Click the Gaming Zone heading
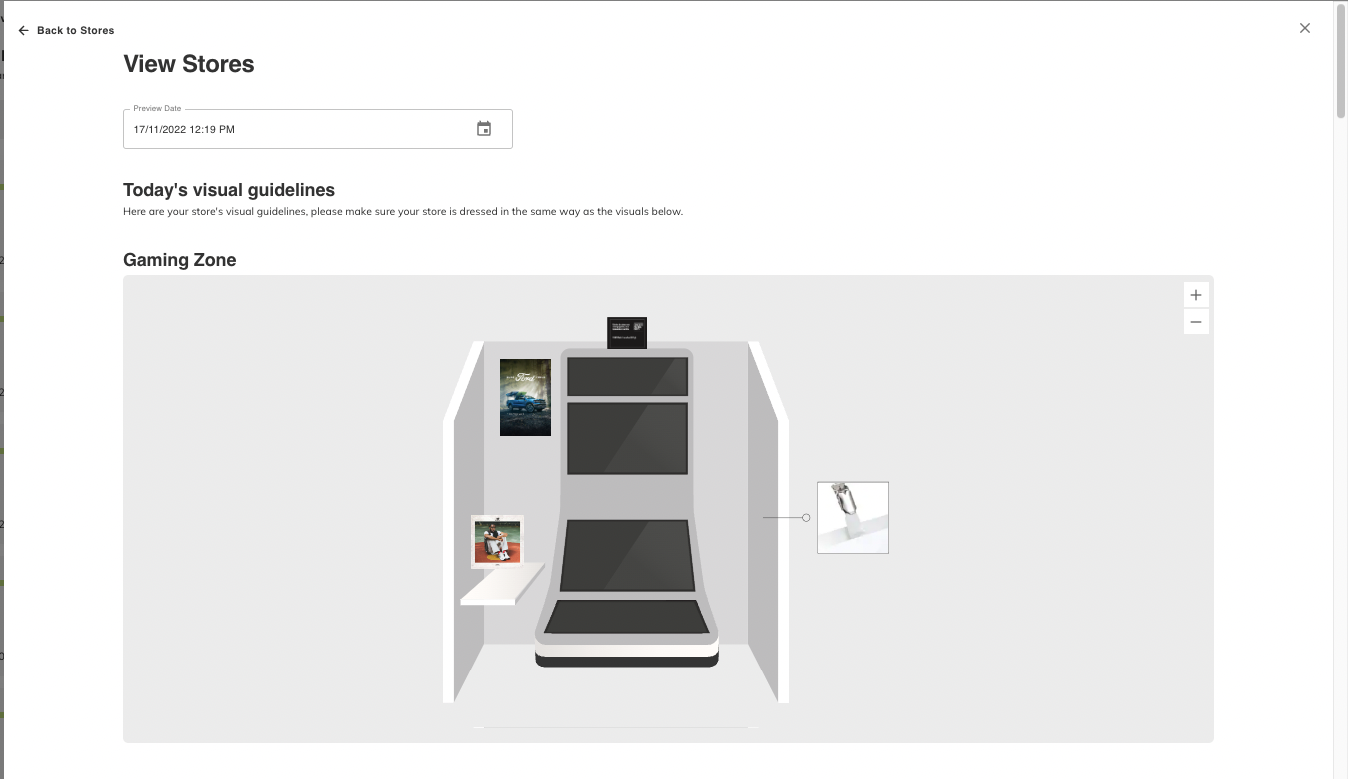 click(180, 260)
